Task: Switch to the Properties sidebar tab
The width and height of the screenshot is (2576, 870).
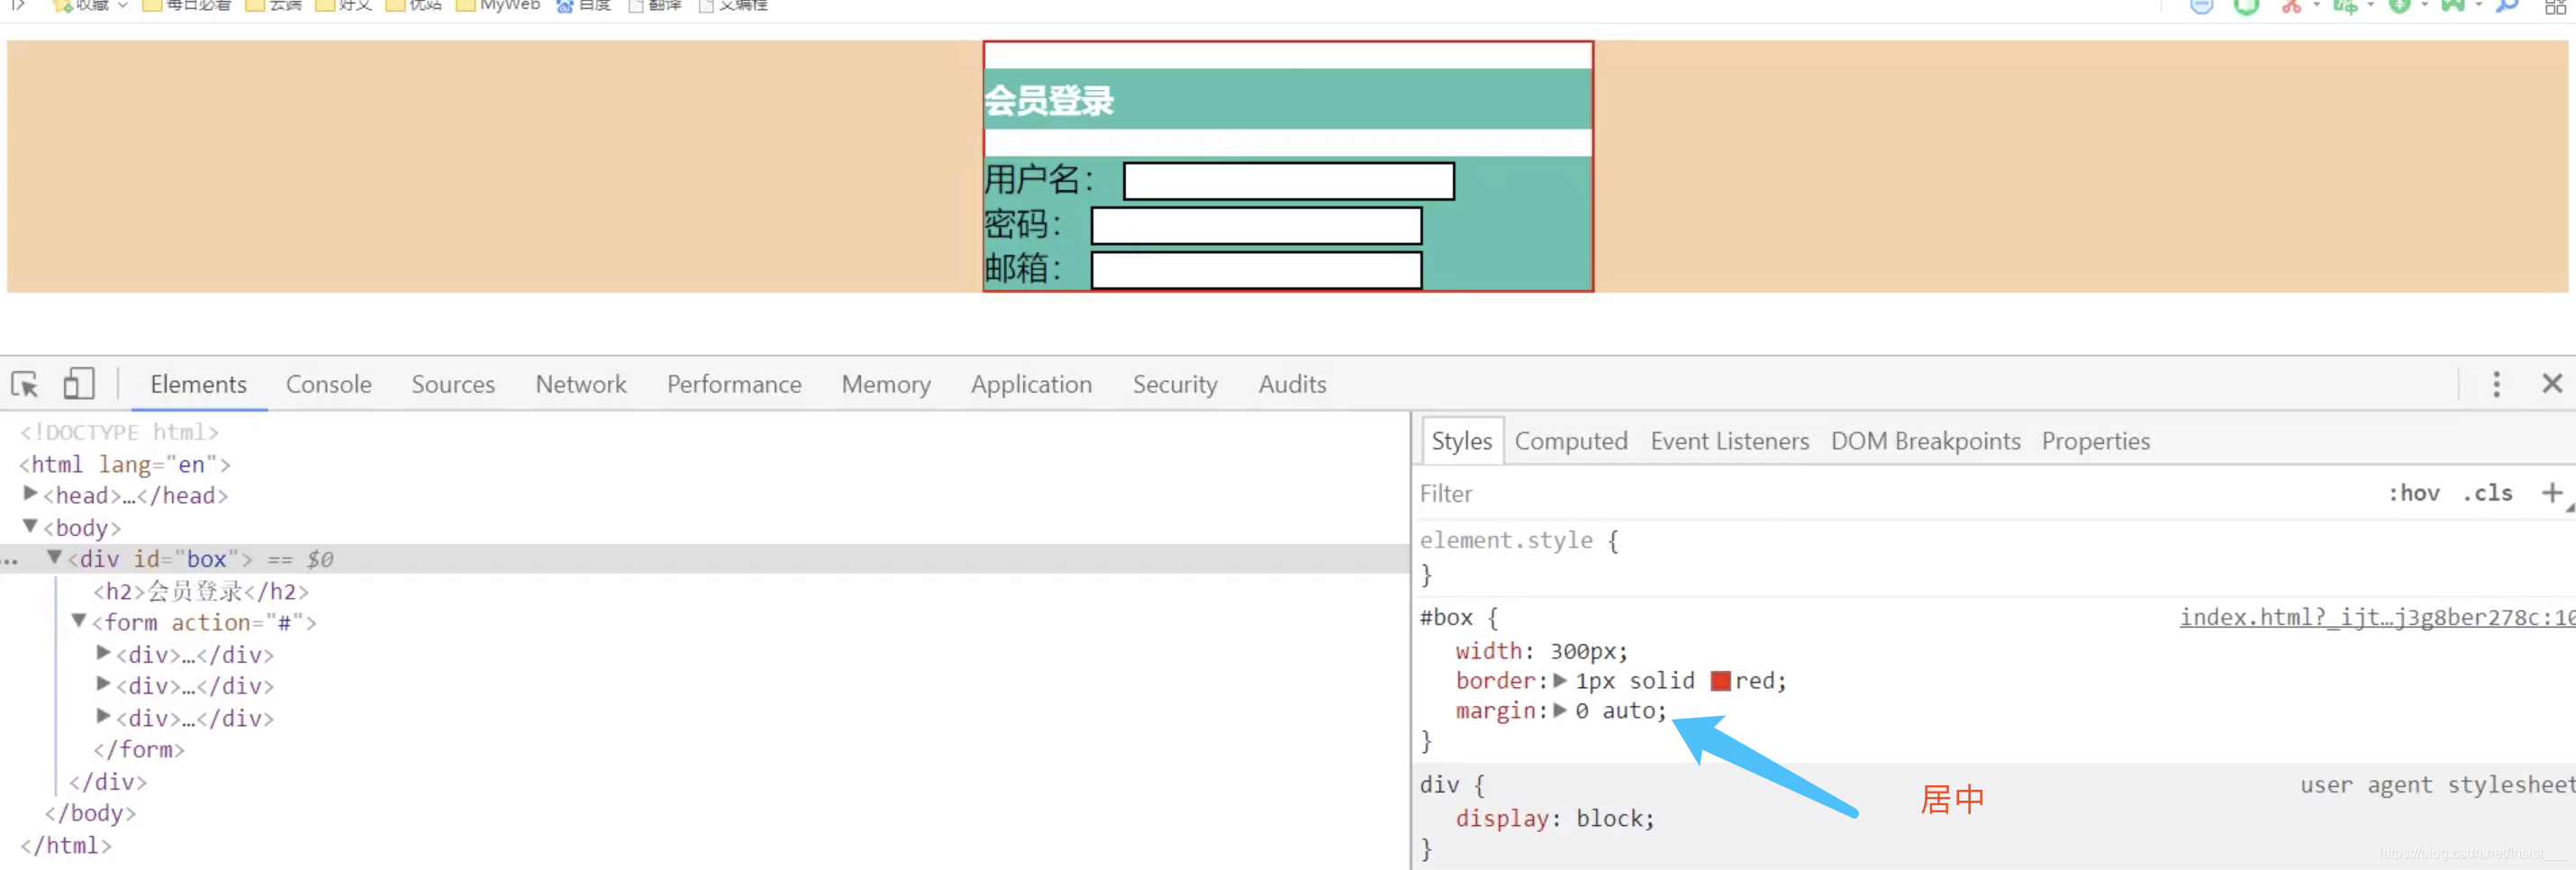Action: point(2095,441)
